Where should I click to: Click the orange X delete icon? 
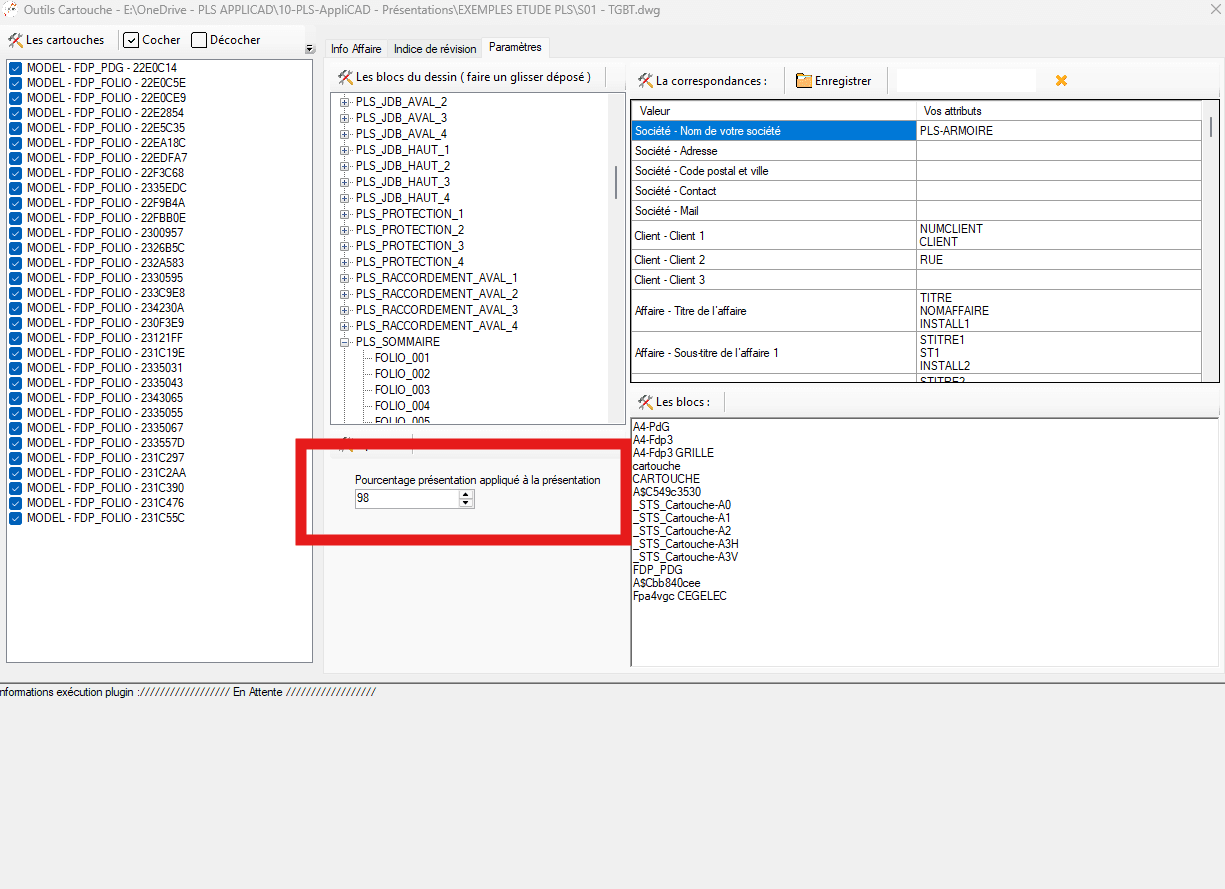click(1061, 81)
